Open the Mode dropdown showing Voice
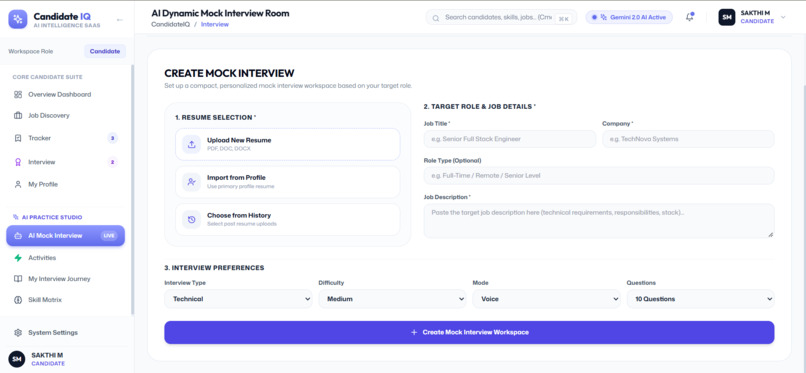The height and width of the screenshot is (373, 806). click(546, 299)
